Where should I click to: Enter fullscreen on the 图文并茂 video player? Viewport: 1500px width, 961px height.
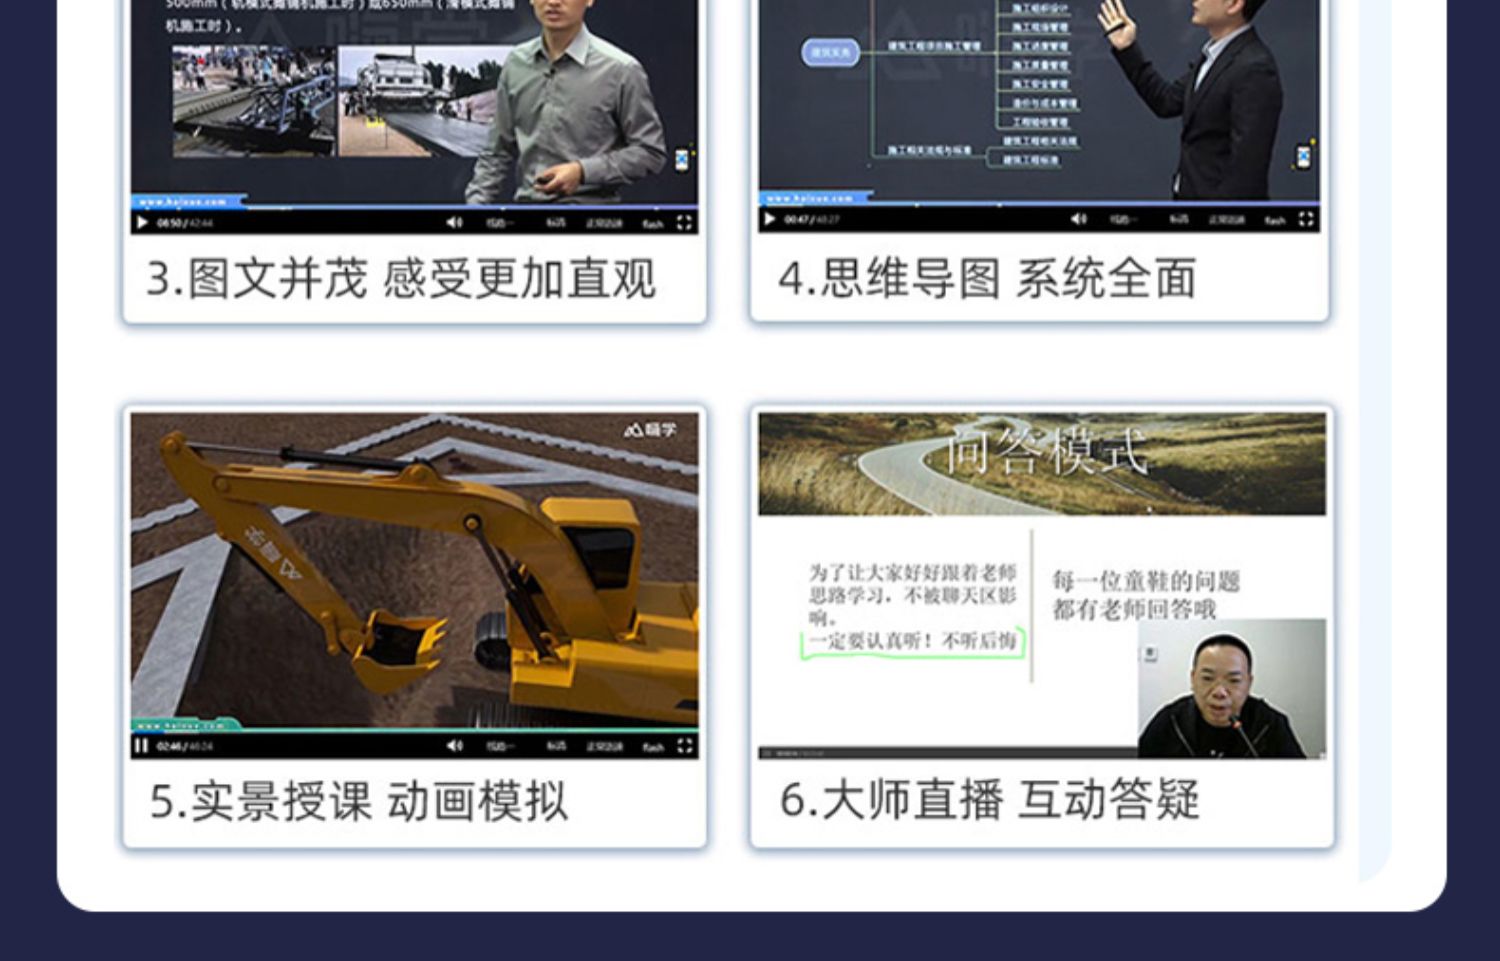pos(684,223)
